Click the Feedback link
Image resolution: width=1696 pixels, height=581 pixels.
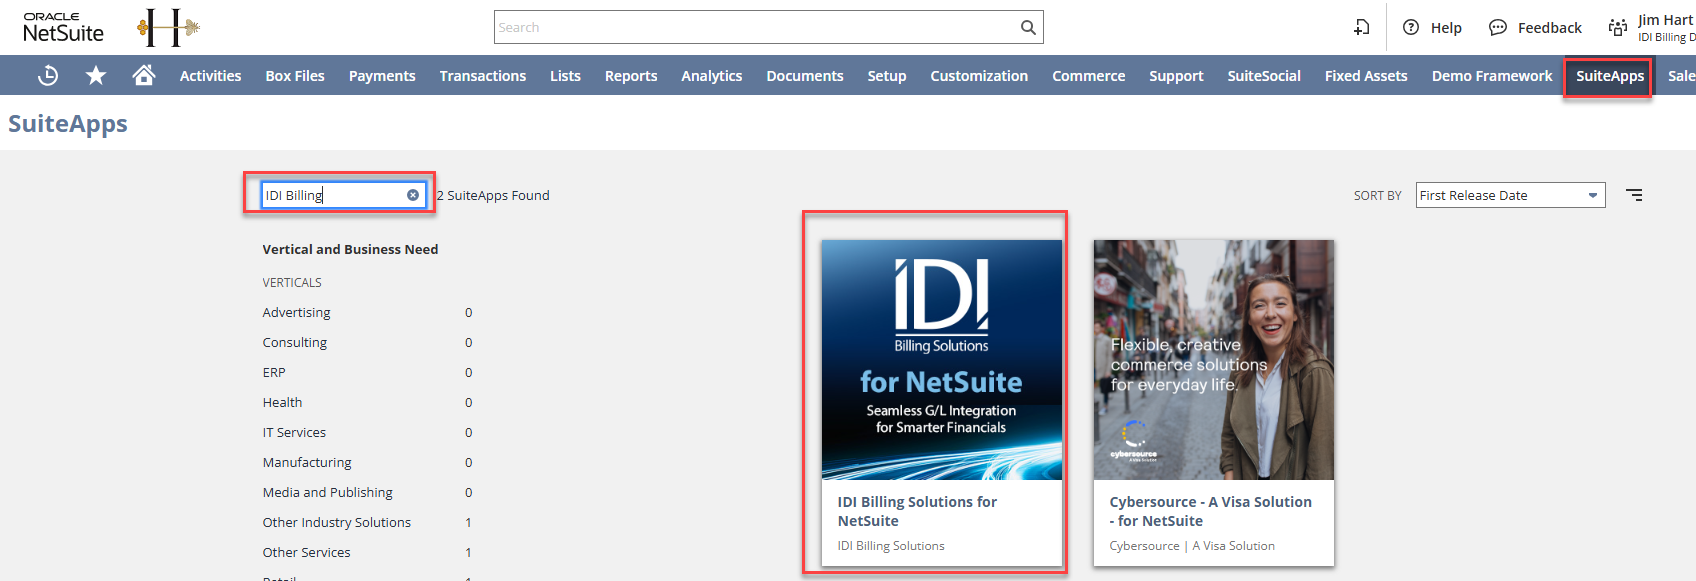[x=1549, y=28]
